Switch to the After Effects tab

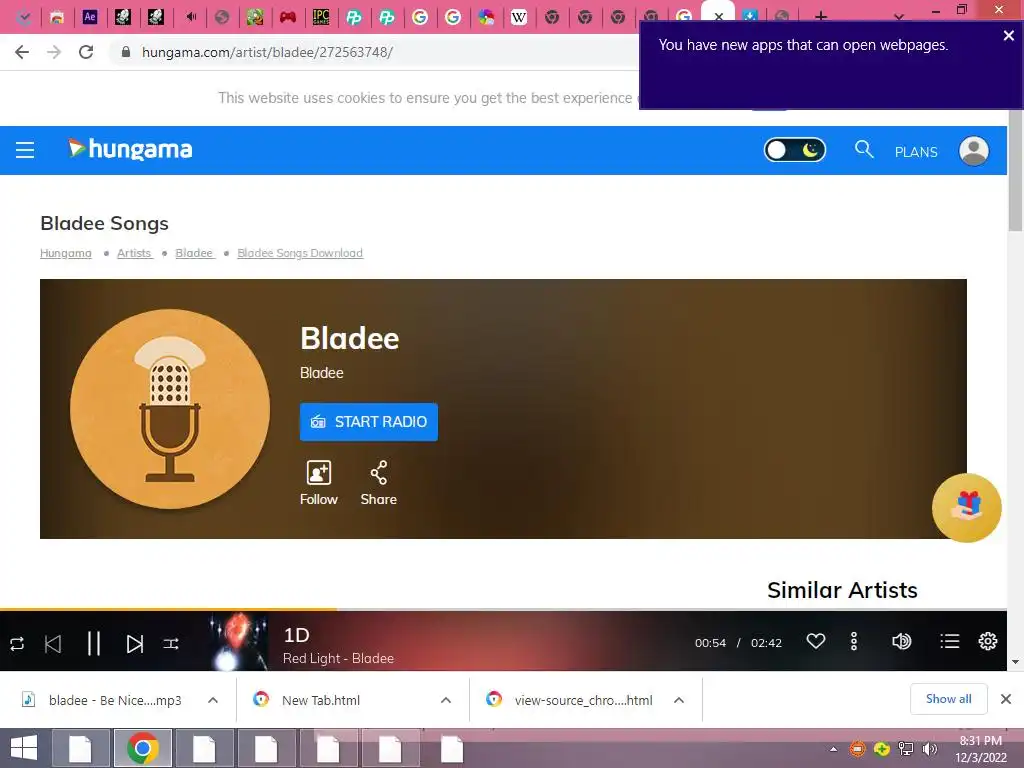tap(89, 17)
